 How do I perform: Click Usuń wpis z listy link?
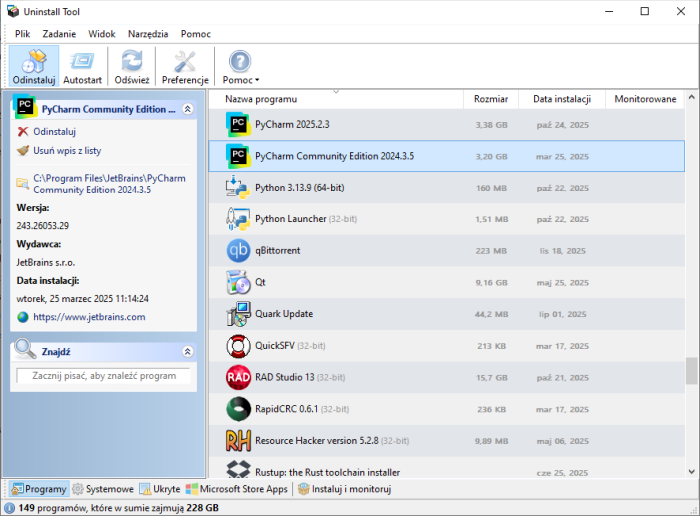point(67,150)
